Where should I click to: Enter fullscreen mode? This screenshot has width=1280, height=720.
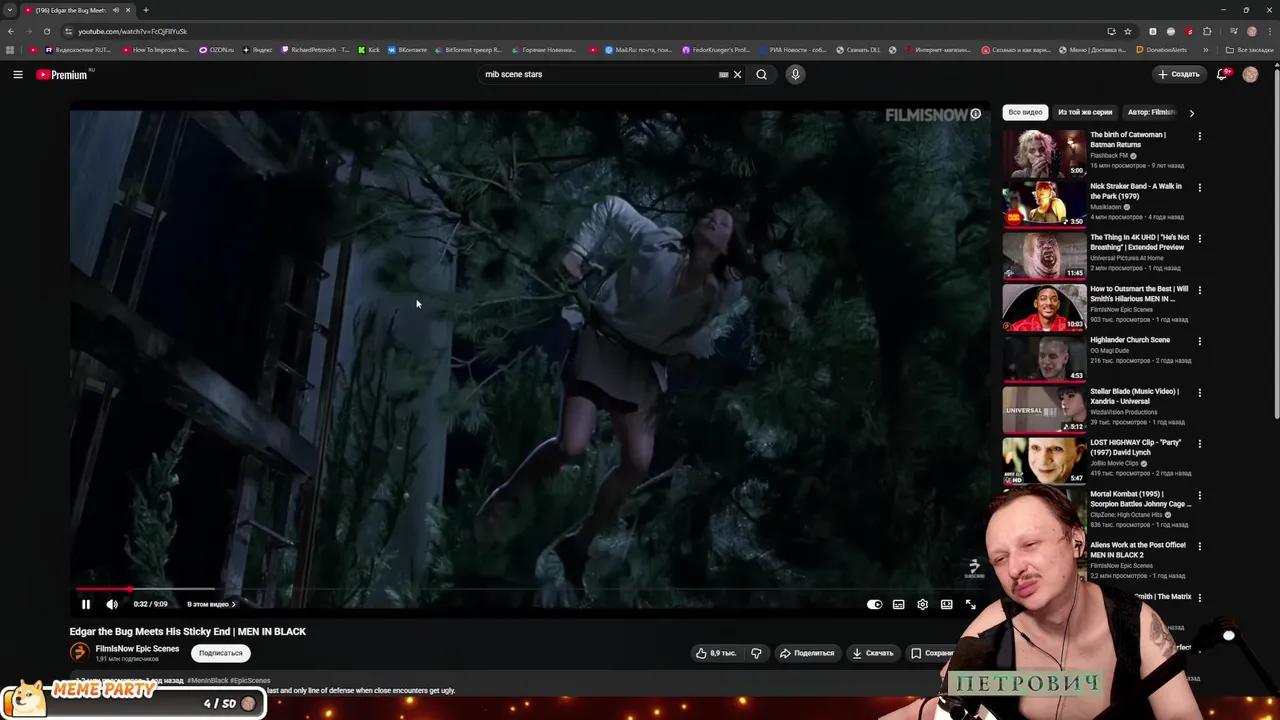pyautogui.click(x=970, y=604)
